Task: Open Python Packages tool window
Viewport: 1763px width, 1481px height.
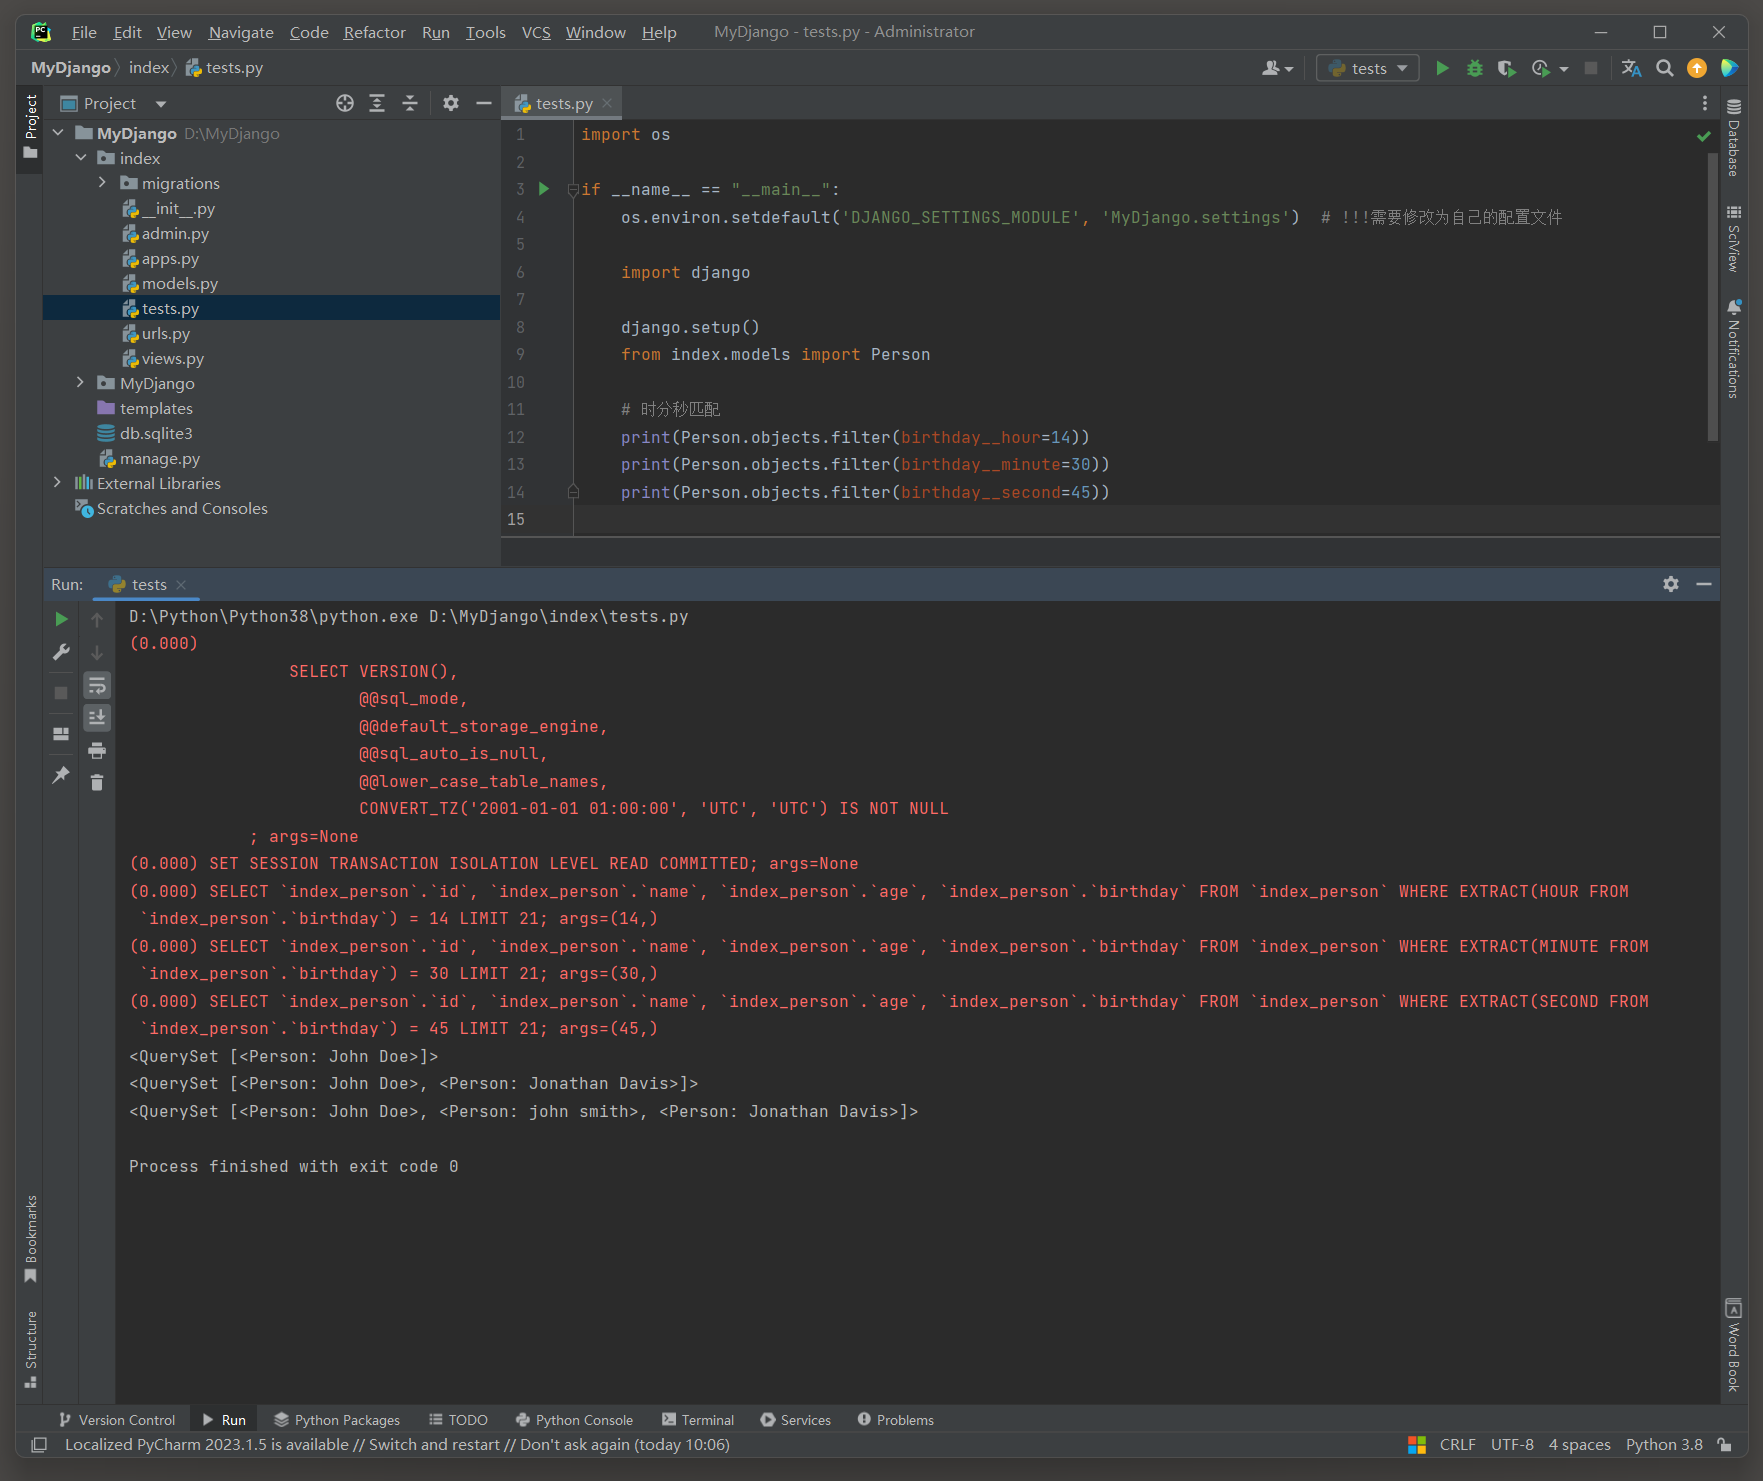Action: 337,1420
